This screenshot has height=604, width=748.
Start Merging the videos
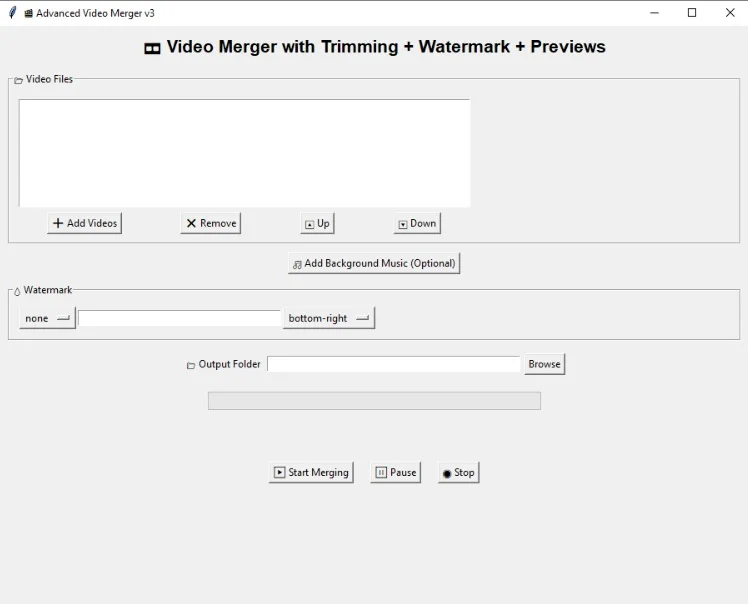(311, 472)
